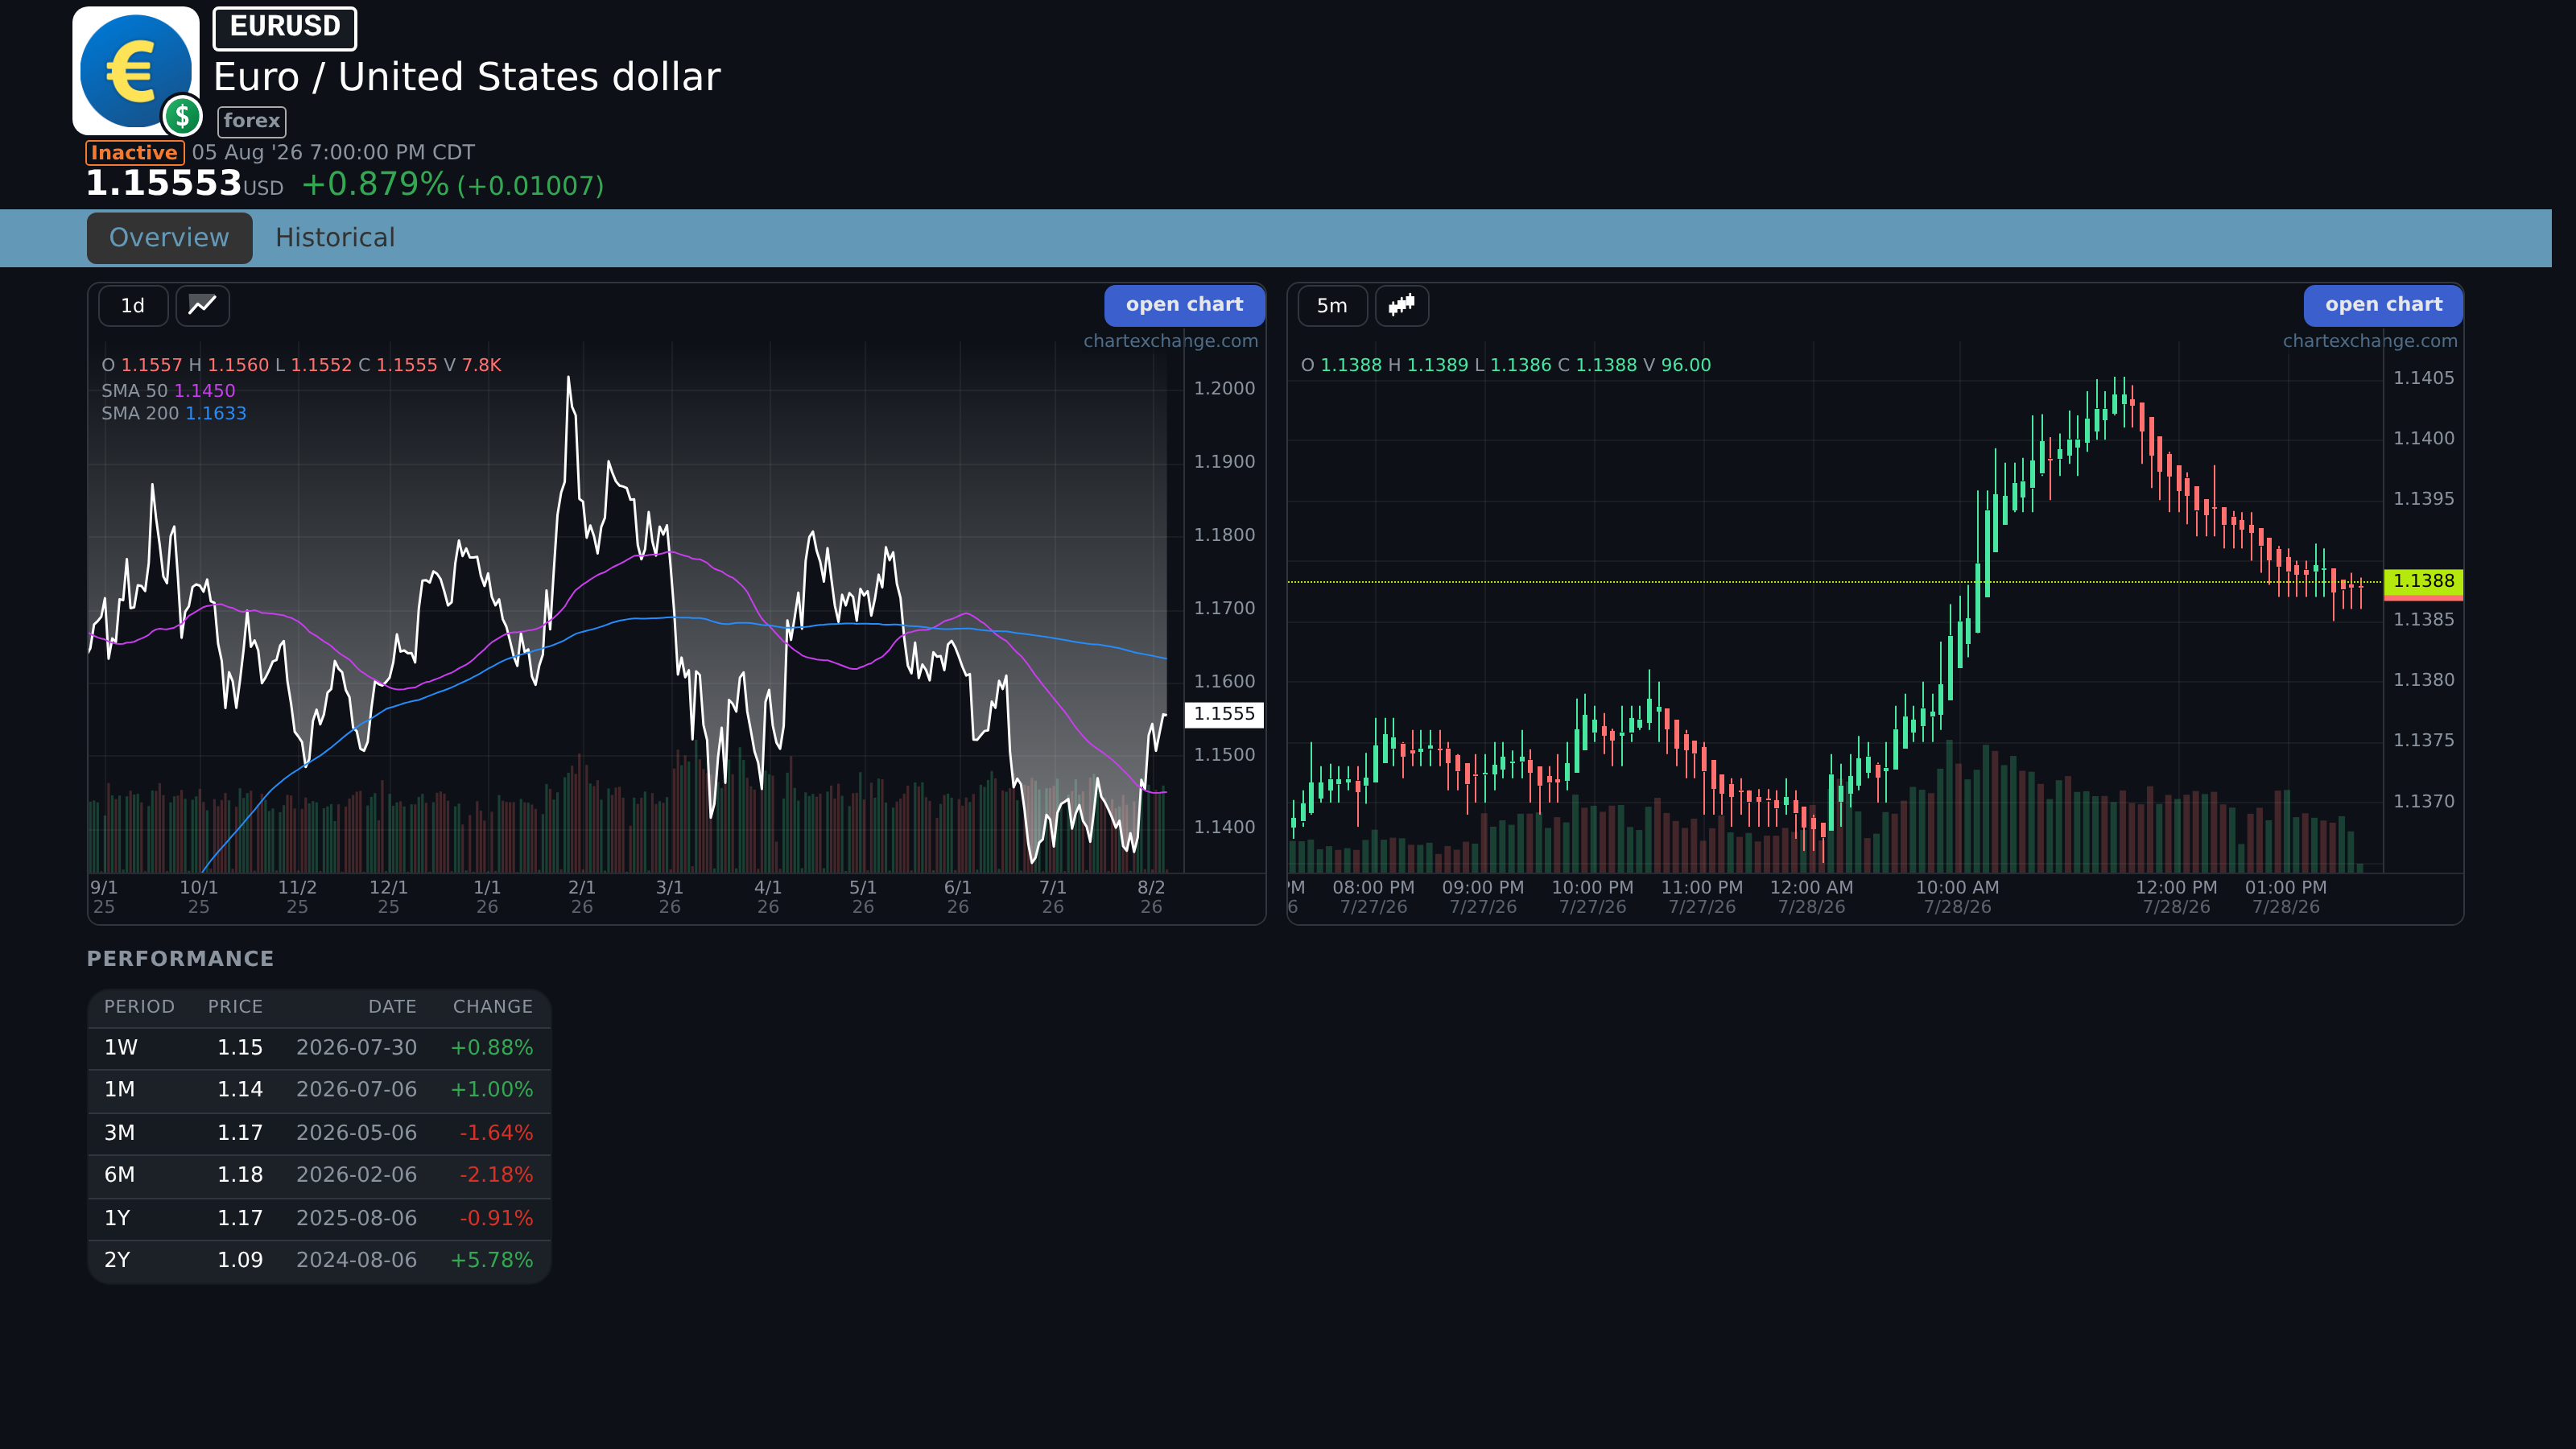Open chart for the daily EURUSD view
Screen dimensions: 2576x1449
[x=1184, y=305]
